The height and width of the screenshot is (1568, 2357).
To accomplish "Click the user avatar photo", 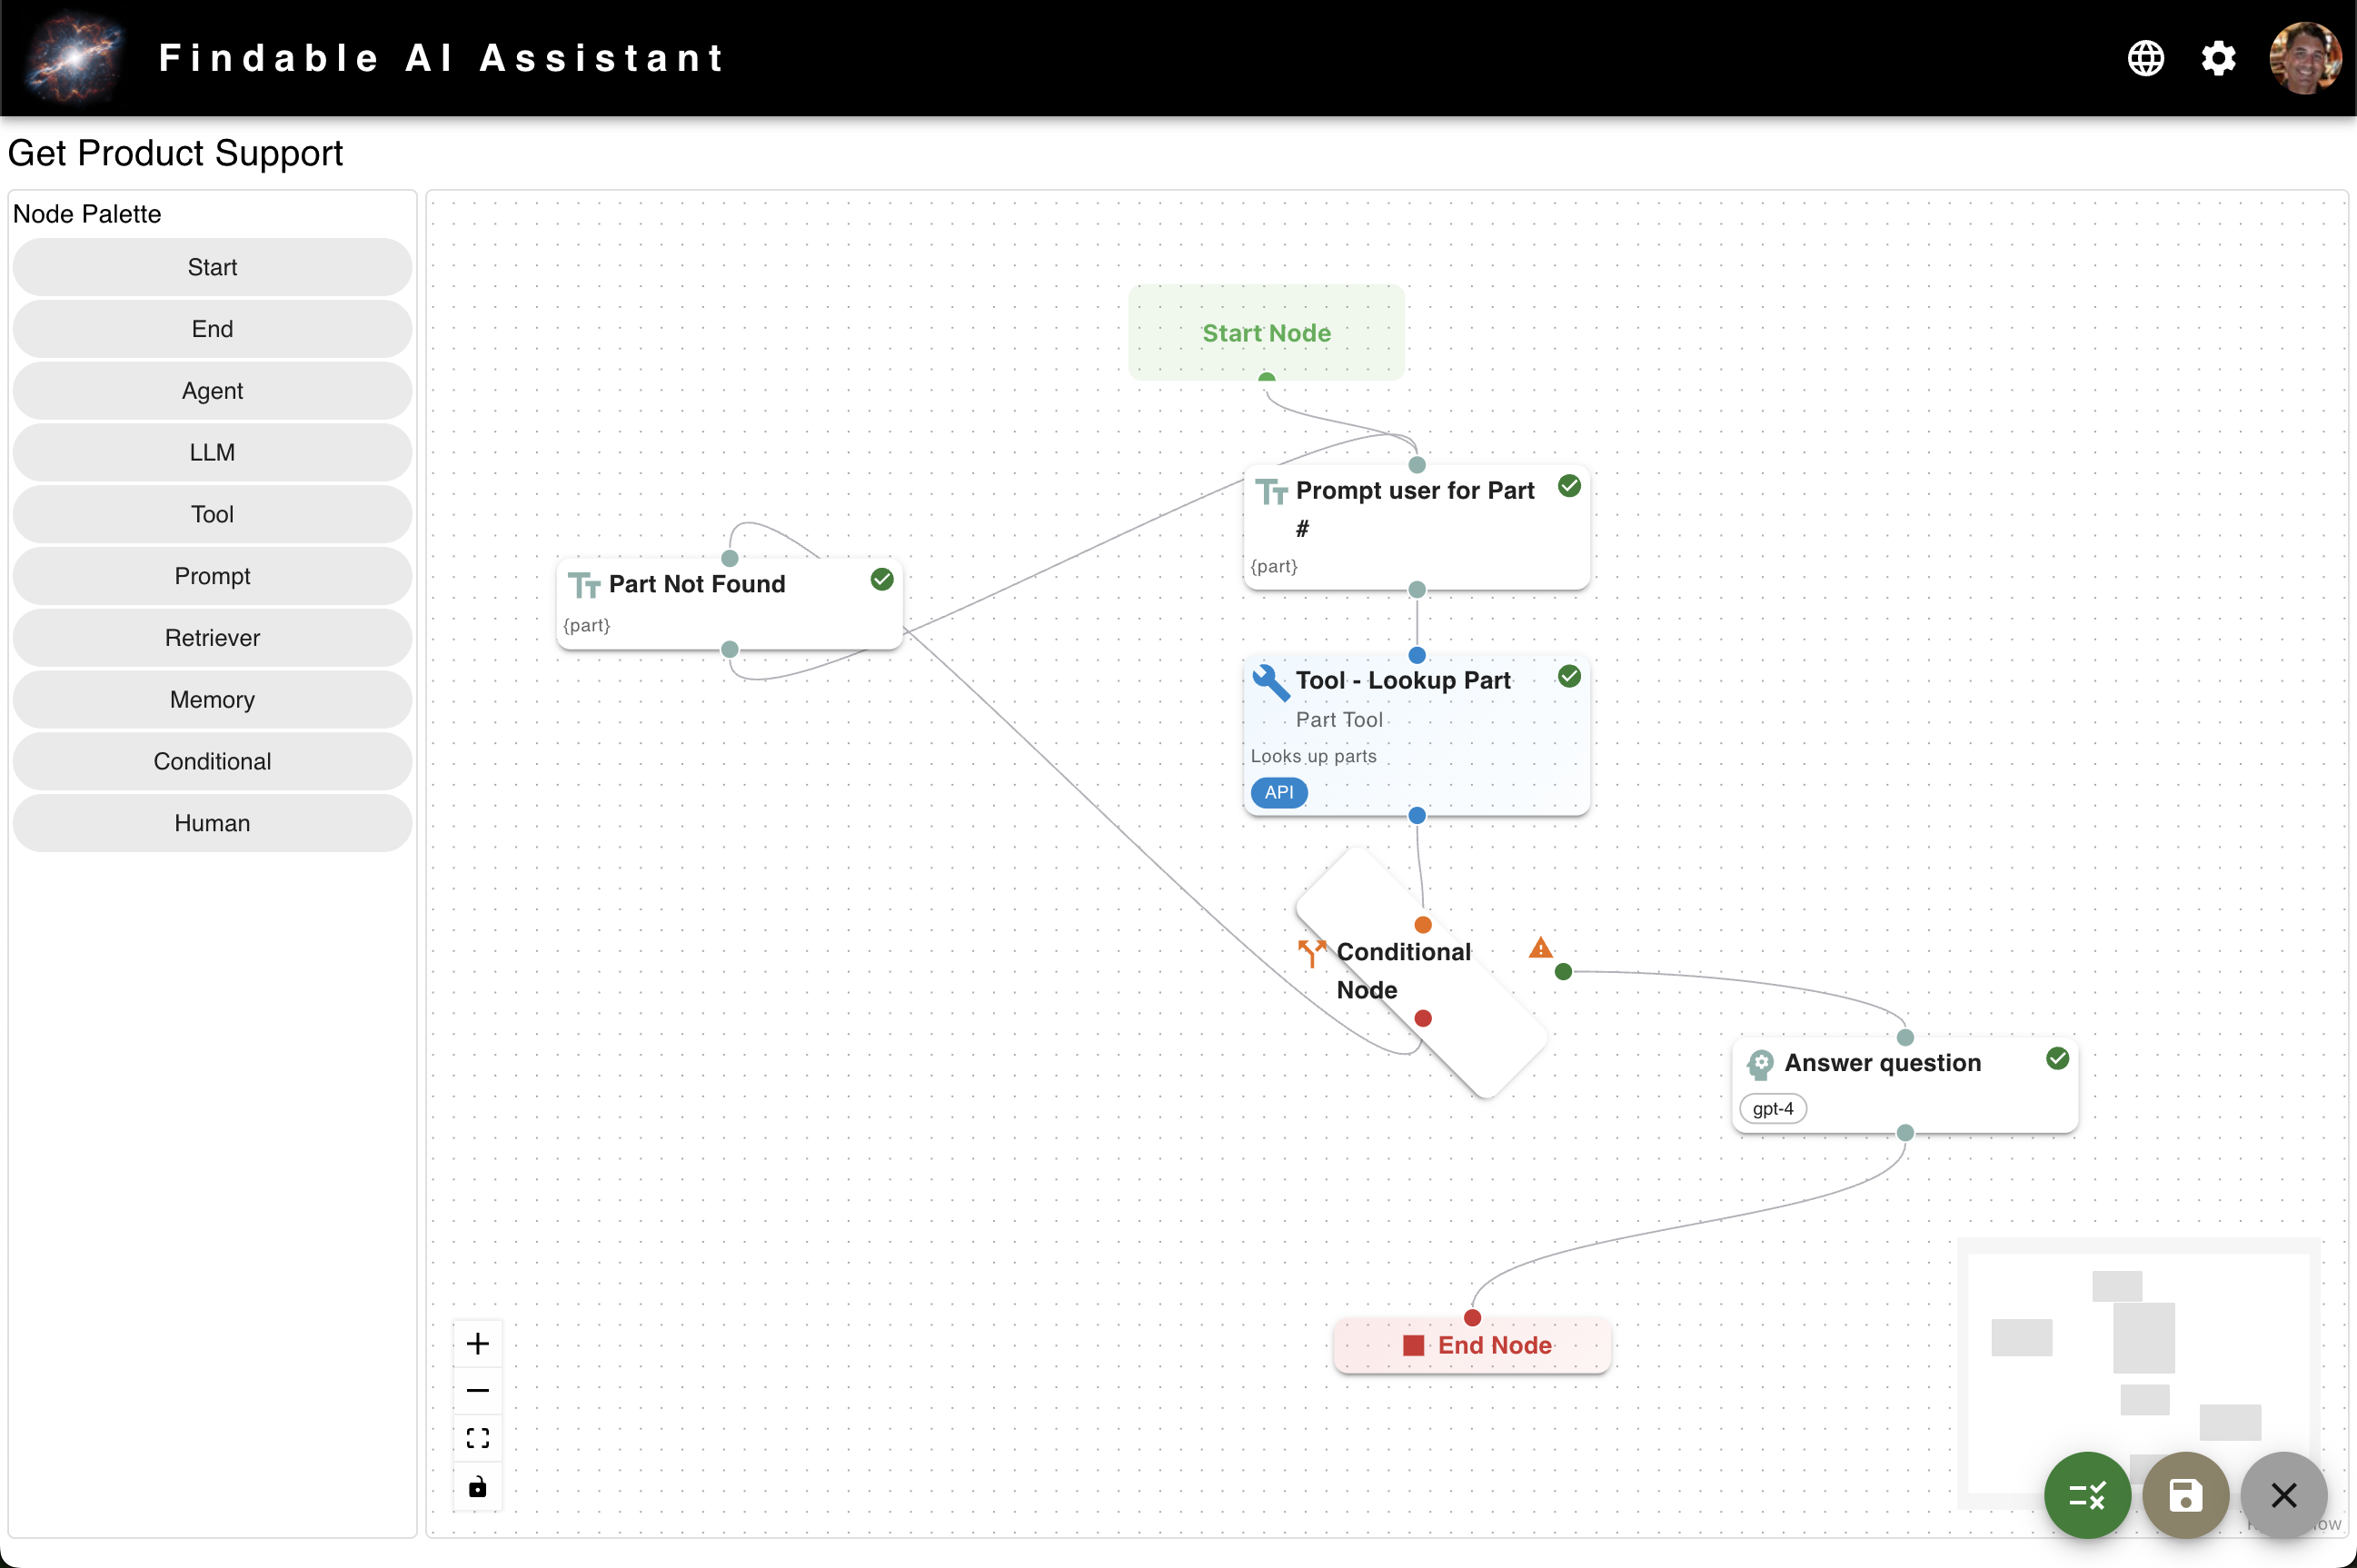I will (x=2304, y=58).
